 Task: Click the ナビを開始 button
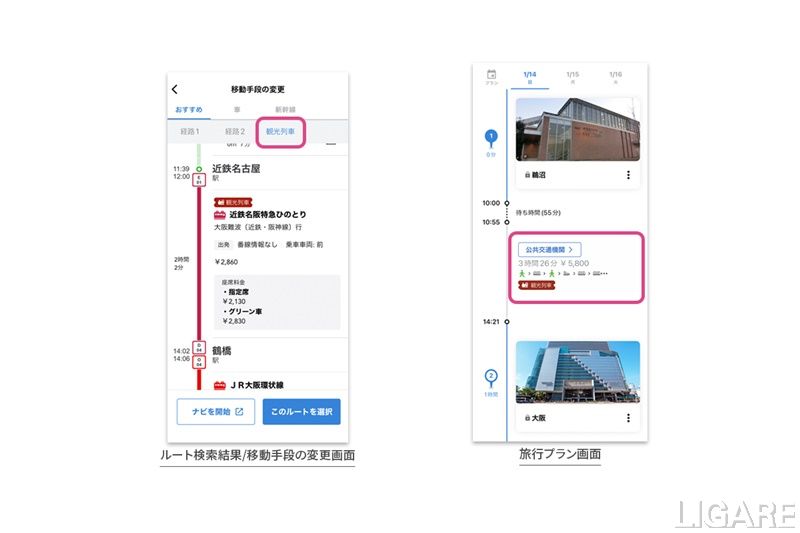[x=216, y=412]
